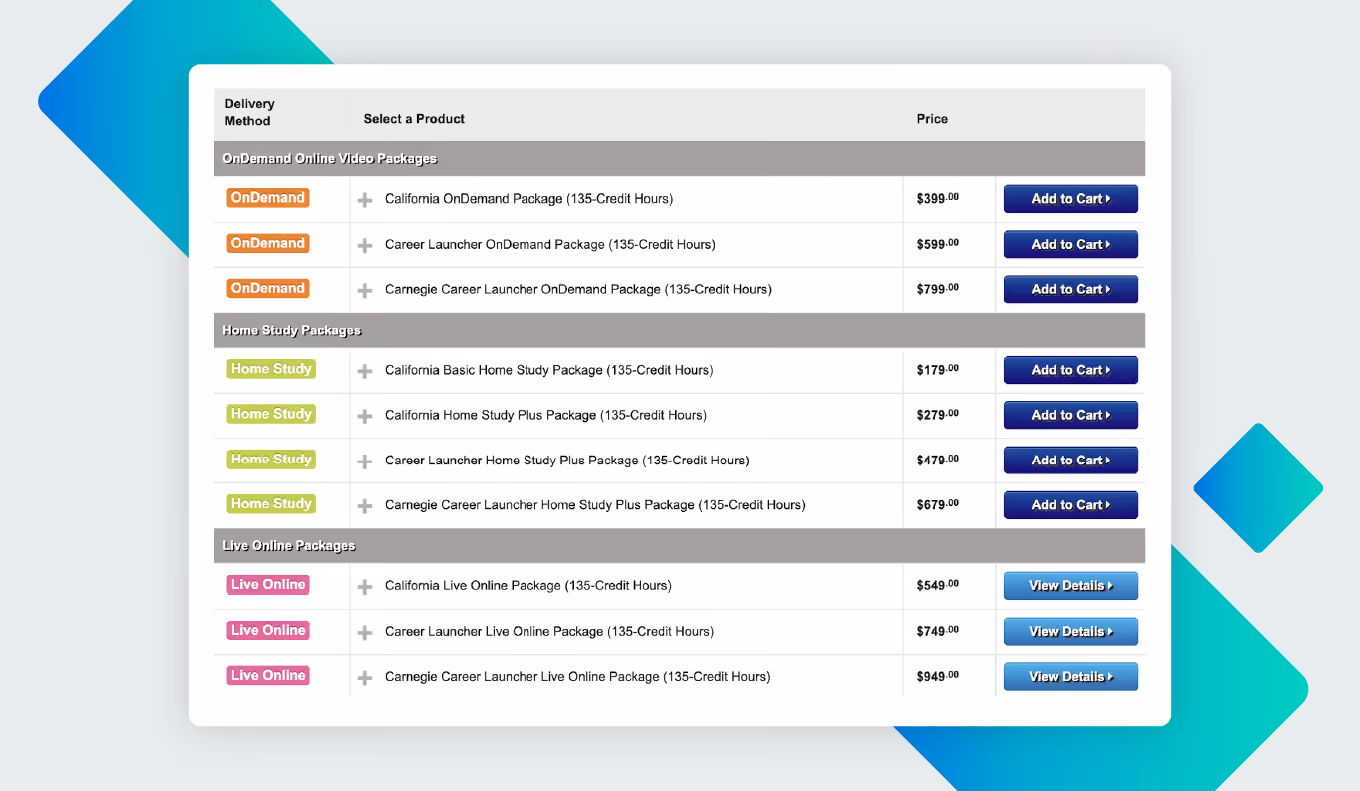1360x791 pixels.
Task: View details of California Live Online Package
Action: pos(1071,586)
